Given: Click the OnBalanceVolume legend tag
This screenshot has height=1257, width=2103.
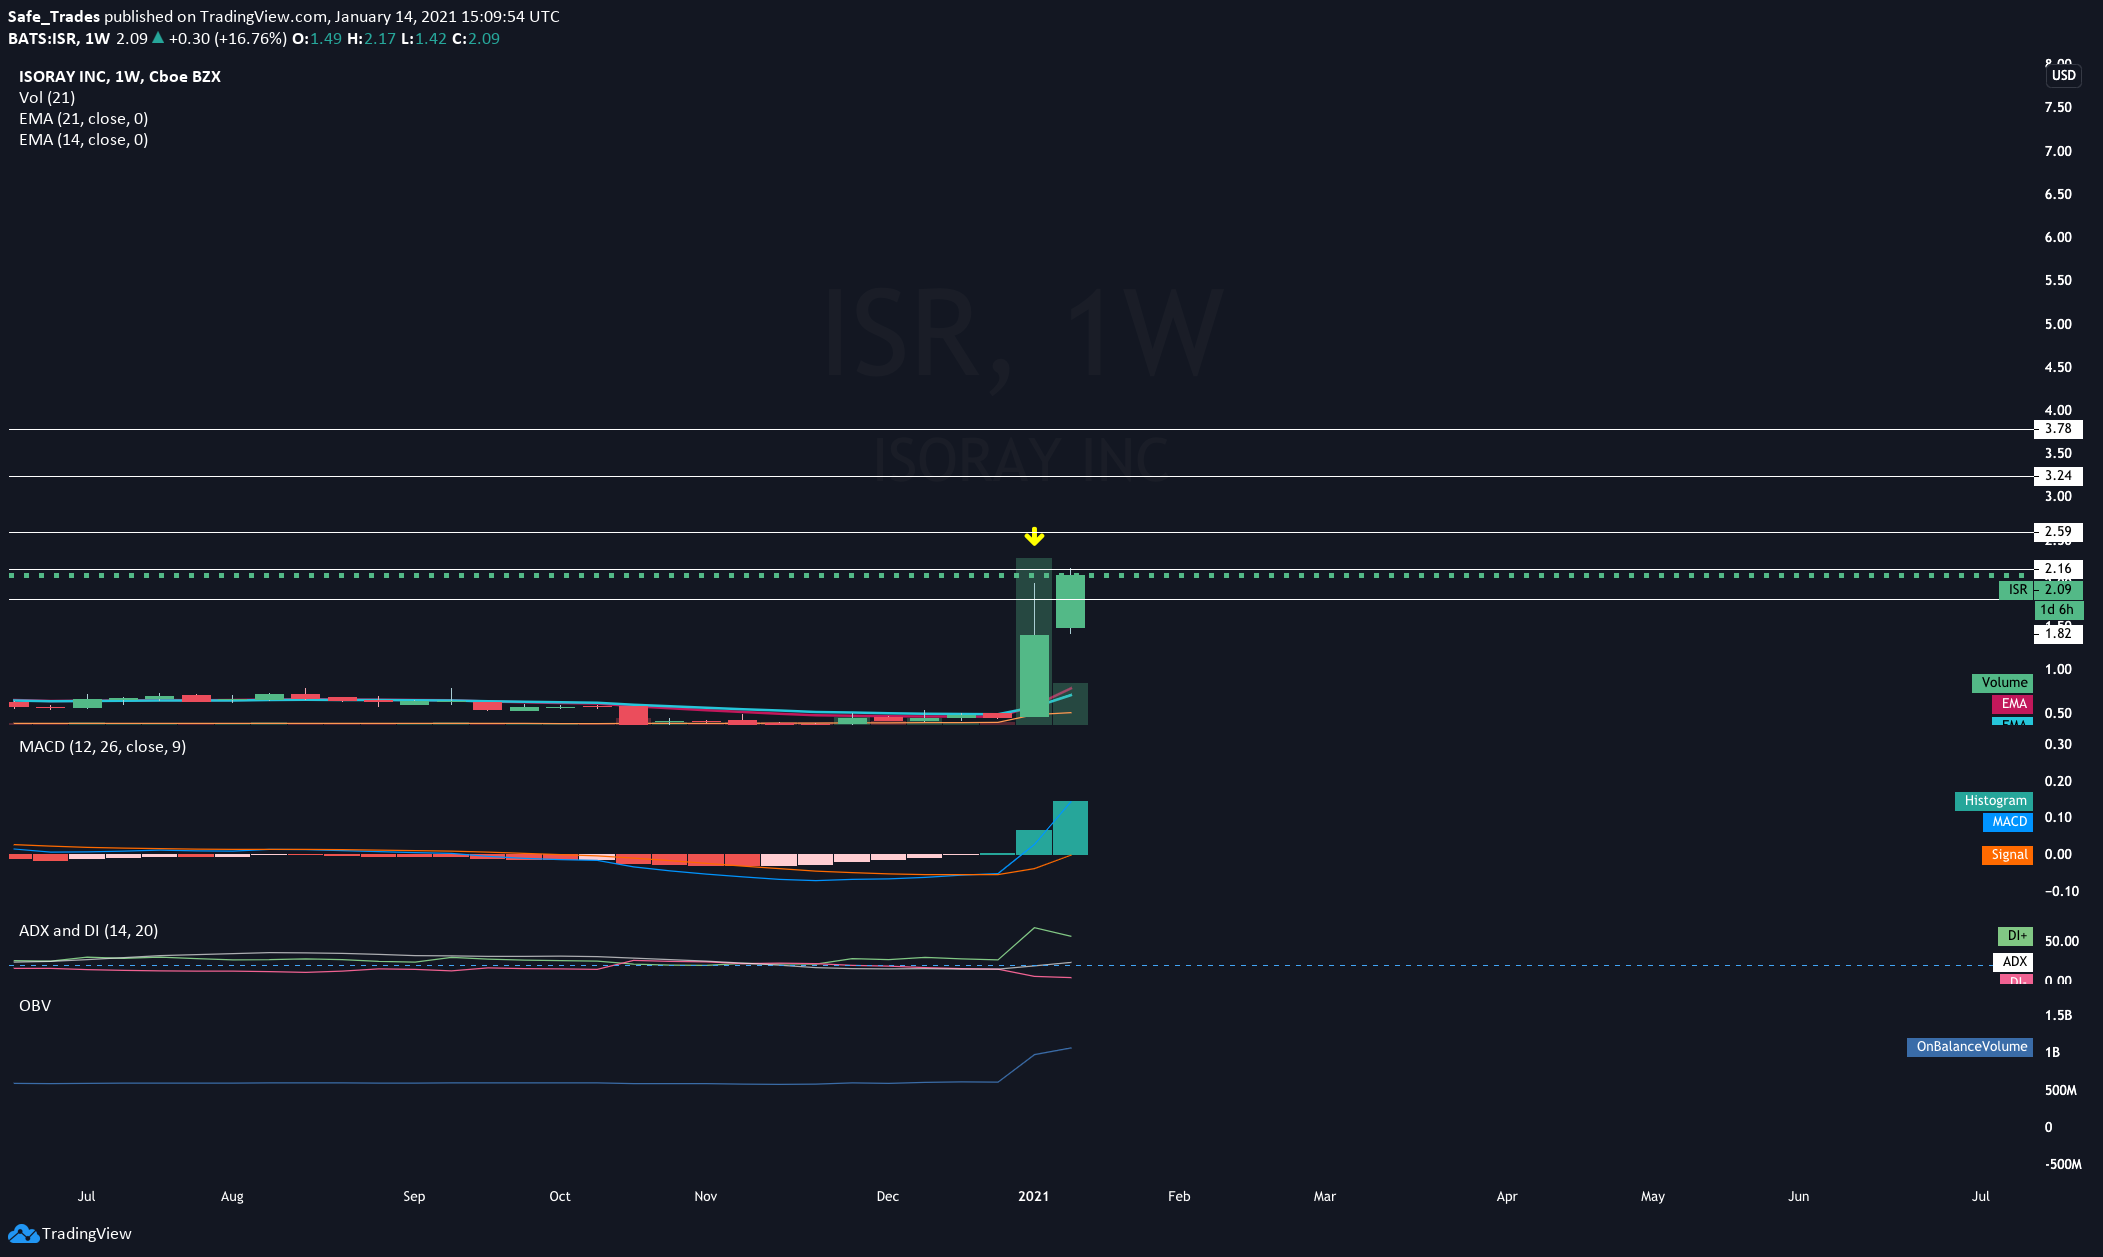Looking at the screenshot, I should point(1970,1047).
